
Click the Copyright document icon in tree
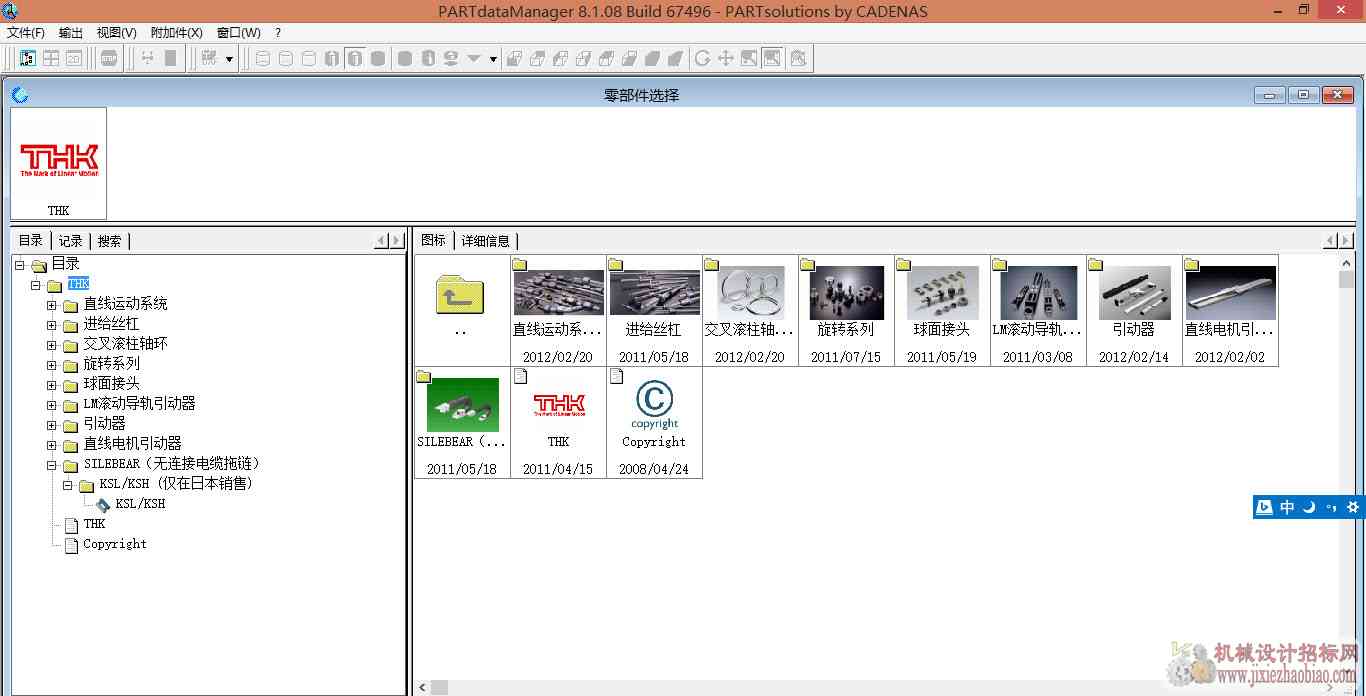(71, 545)
